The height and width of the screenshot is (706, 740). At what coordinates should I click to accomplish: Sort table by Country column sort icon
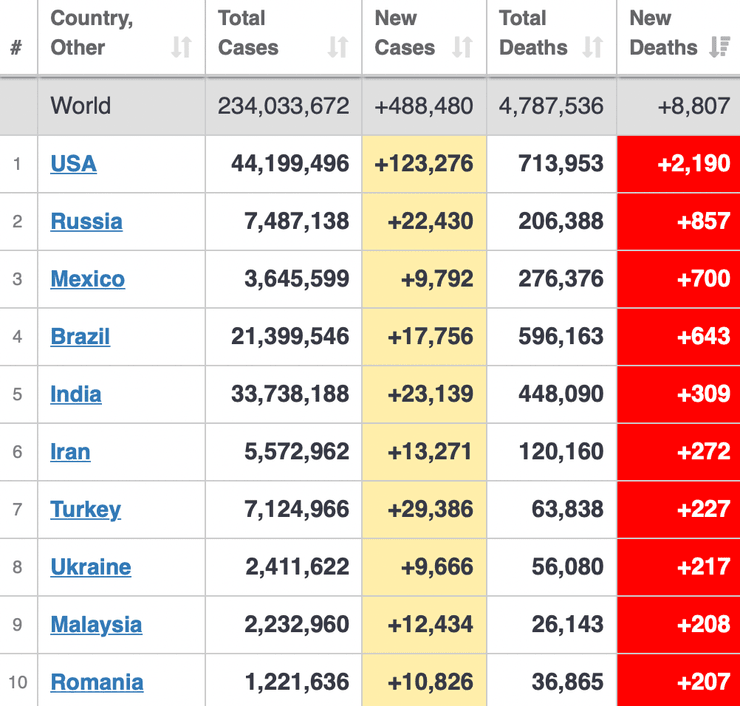[x=181, y=47]
